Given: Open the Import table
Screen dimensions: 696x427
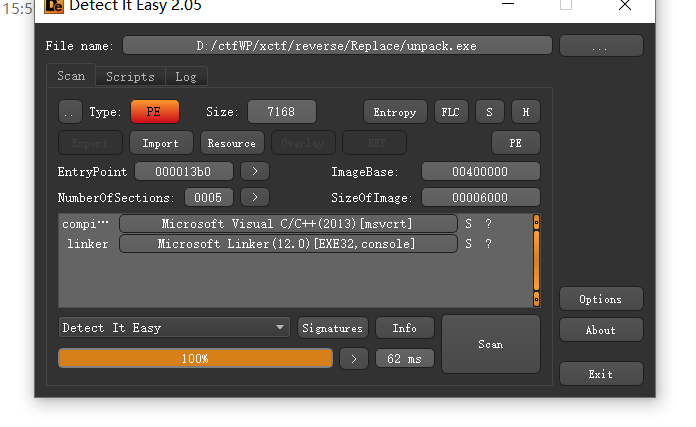Looking at the screenshot, I should (x=161, y=143).
